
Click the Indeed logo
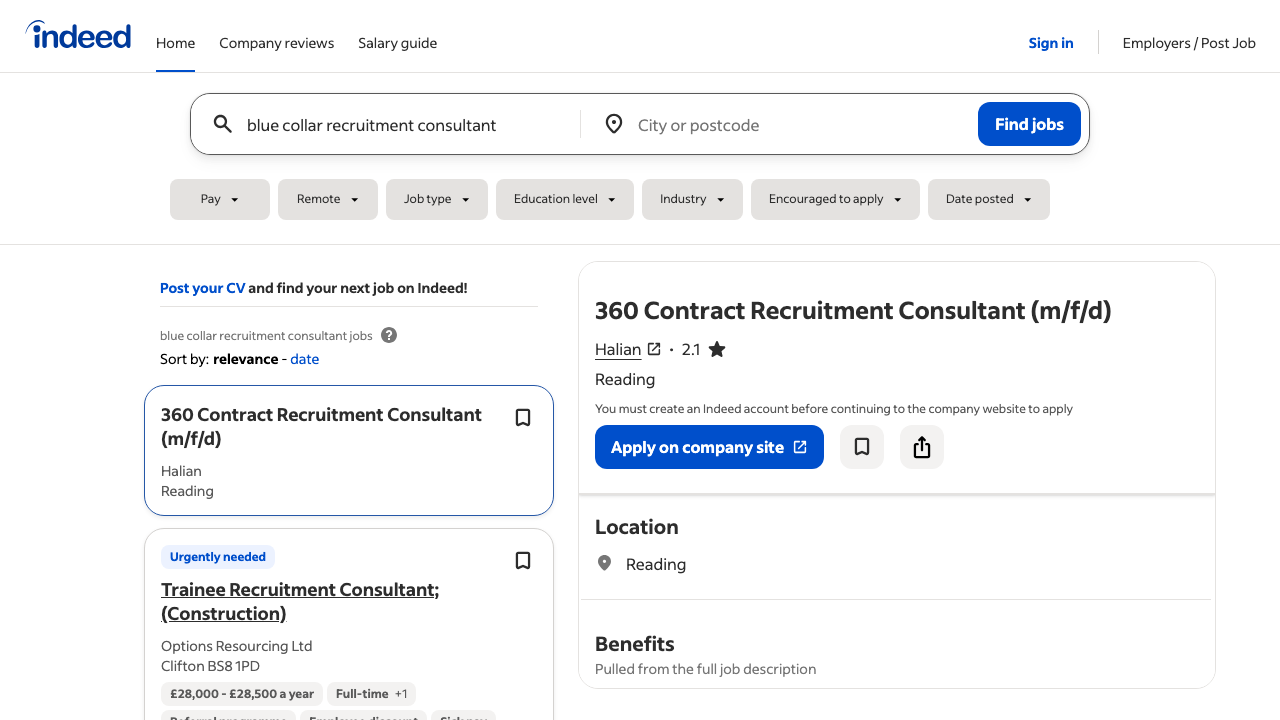(78, 34)
